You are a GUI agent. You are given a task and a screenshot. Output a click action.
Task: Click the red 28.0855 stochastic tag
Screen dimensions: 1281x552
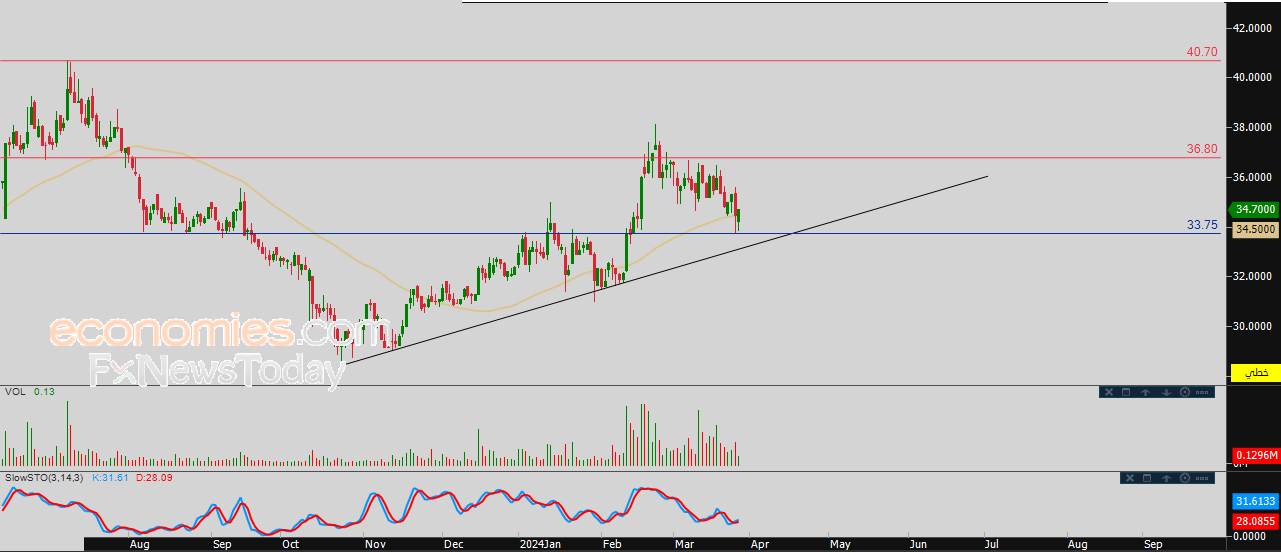pos(1255,521)
